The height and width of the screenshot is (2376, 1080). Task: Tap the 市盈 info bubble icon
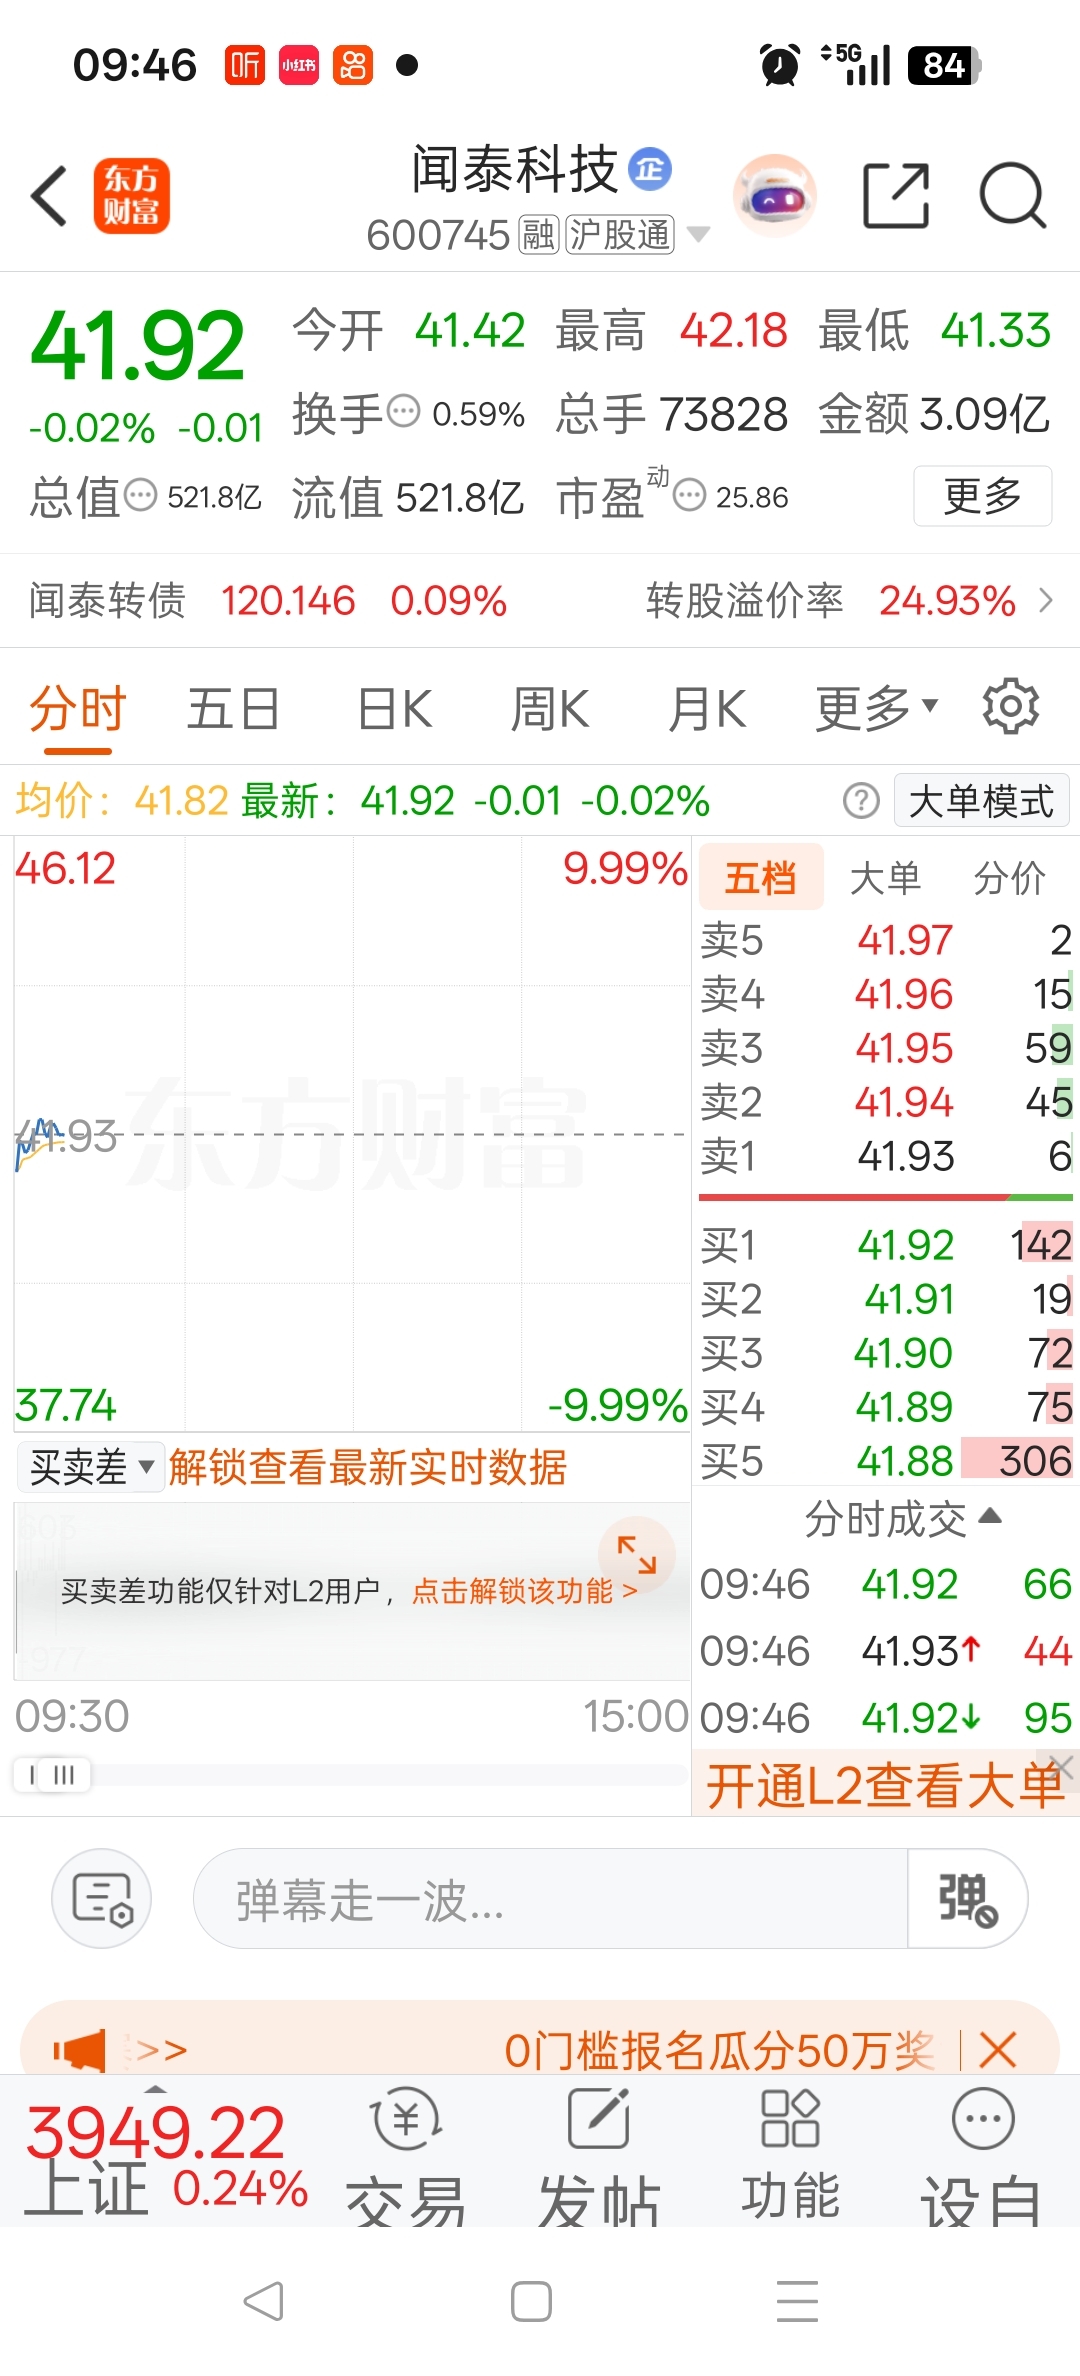689,494
